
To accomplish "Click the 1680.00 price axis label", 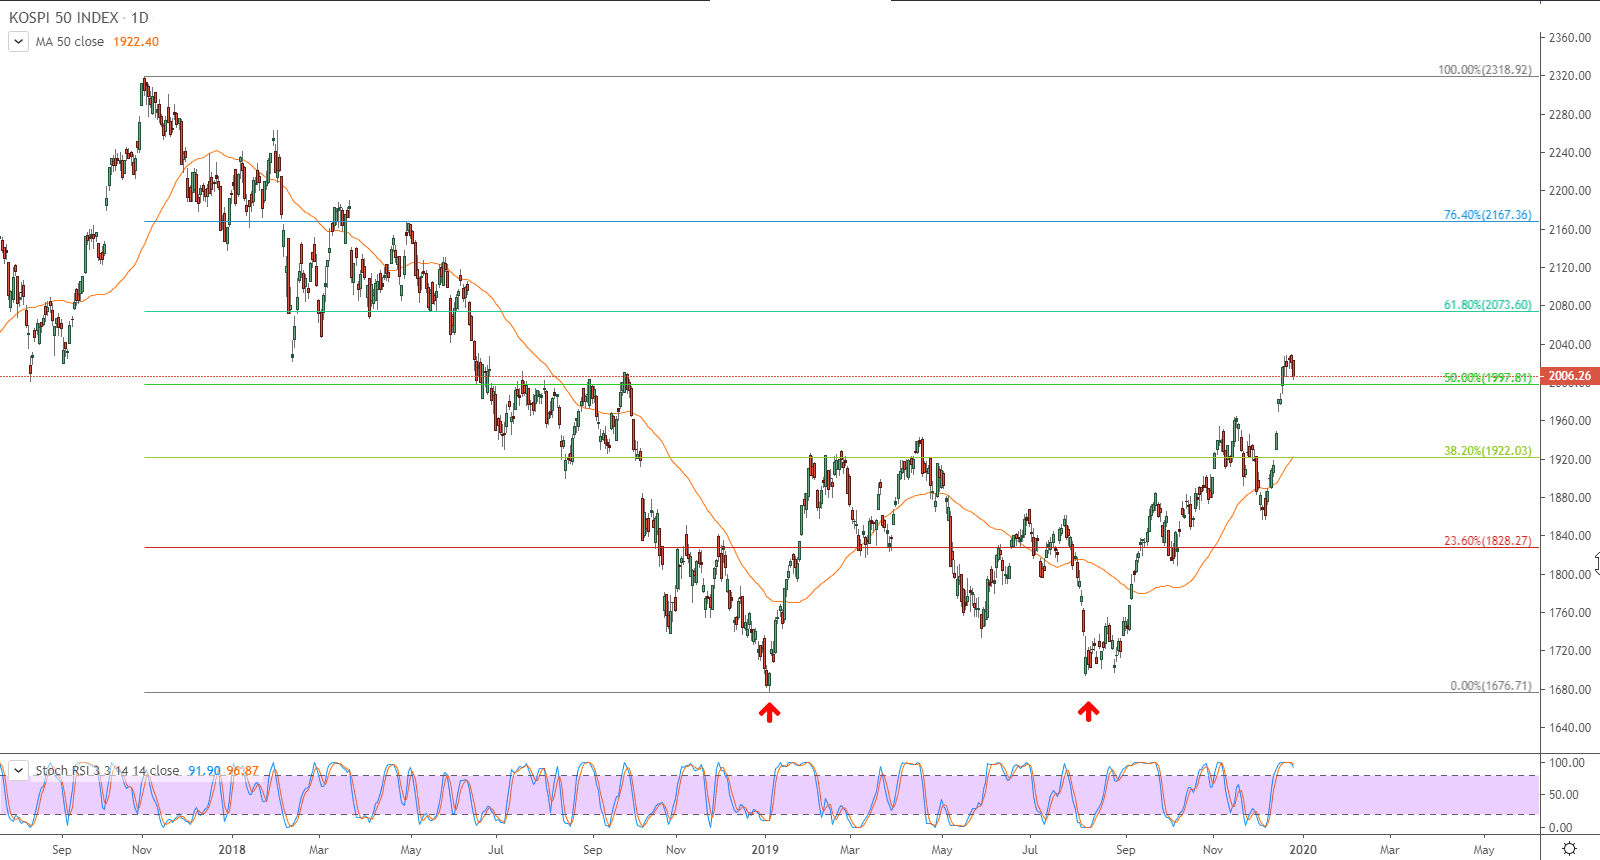I will pos(1570,690).
